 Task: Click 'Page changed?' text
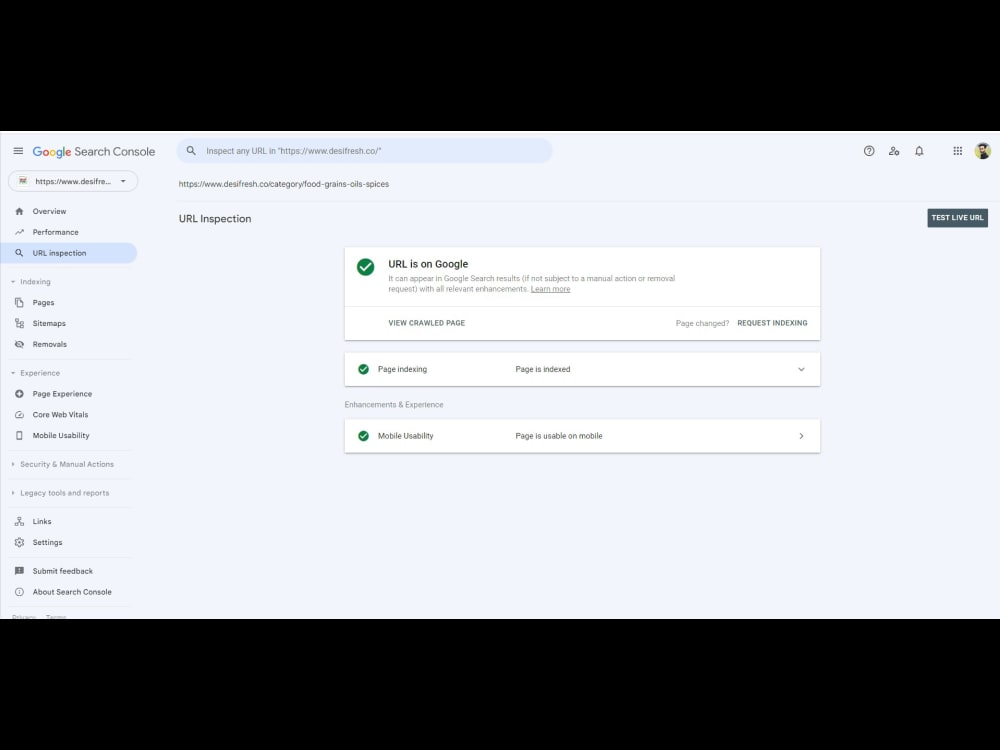click(702, 323)
